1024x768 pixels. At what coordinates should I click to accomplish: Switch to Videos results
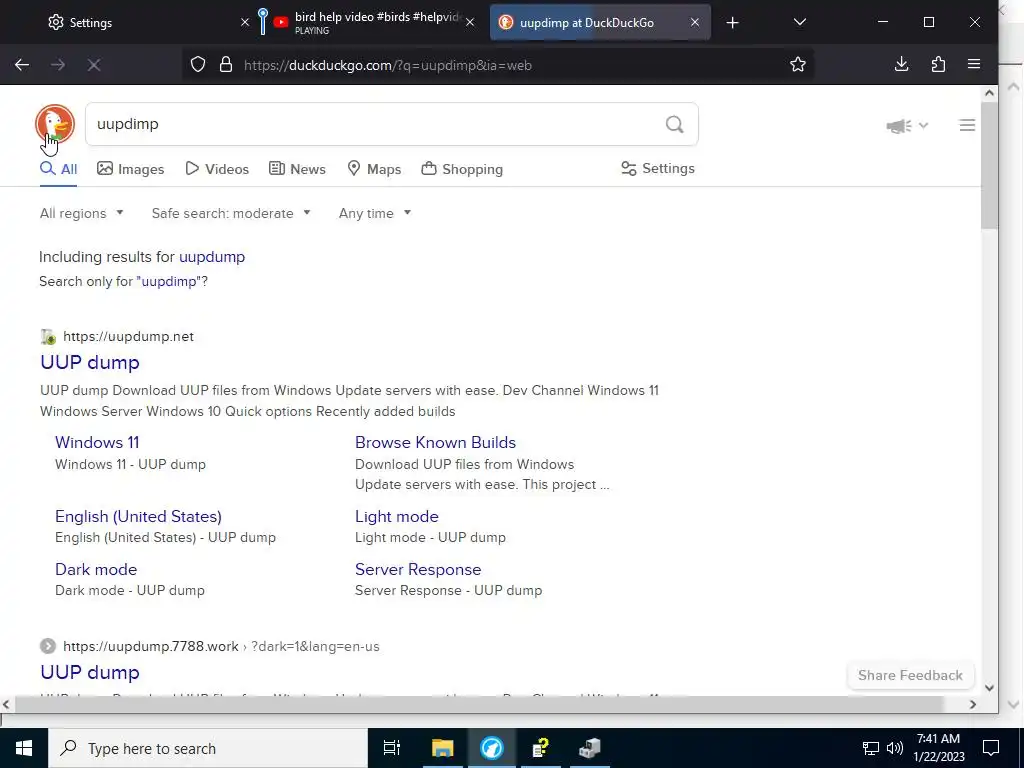point(217,169)
